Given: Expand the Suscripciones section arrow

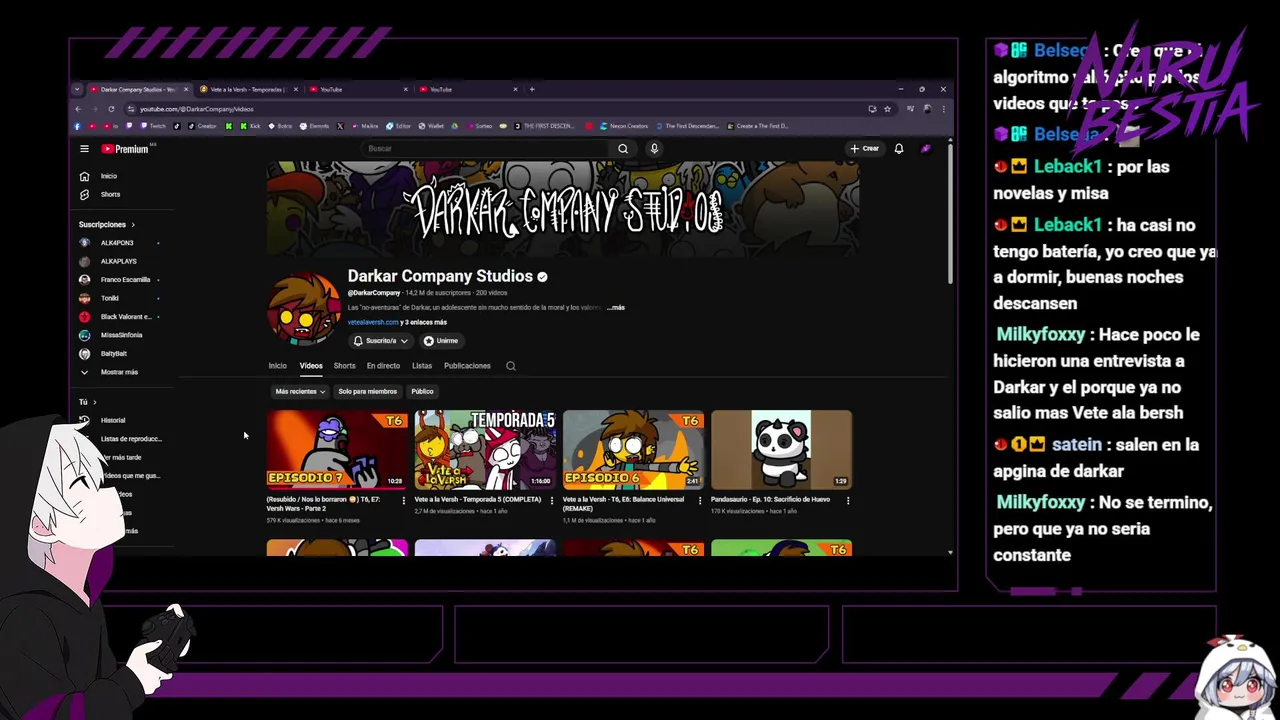Looking at the screenshot, I should (132, 225).
